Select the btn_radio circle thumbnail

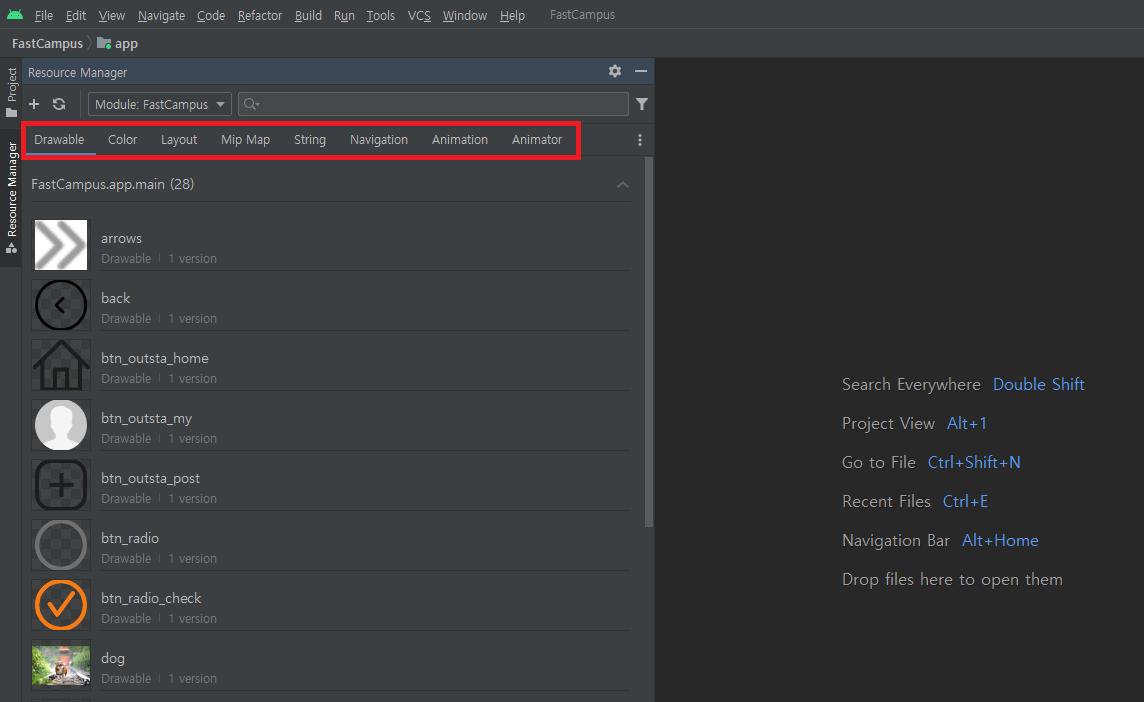(61, 545)
